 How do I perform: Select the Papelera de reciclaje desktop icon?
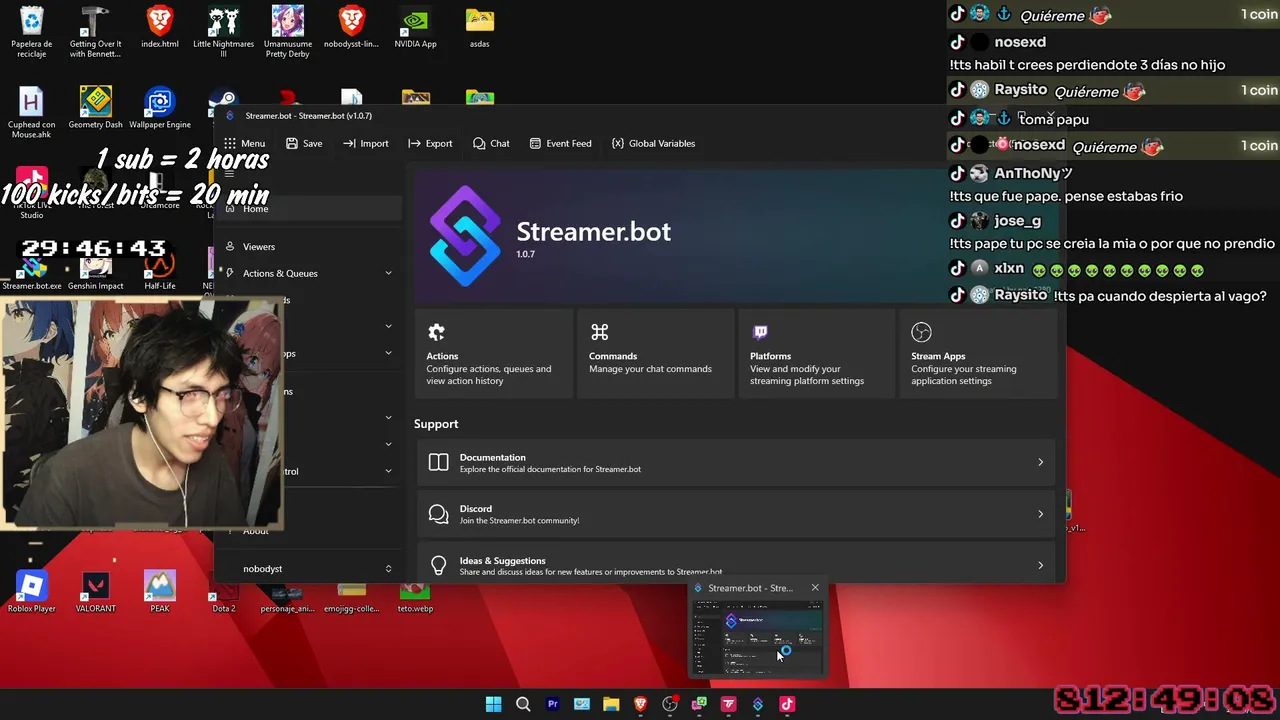click(x=32, y=31)
